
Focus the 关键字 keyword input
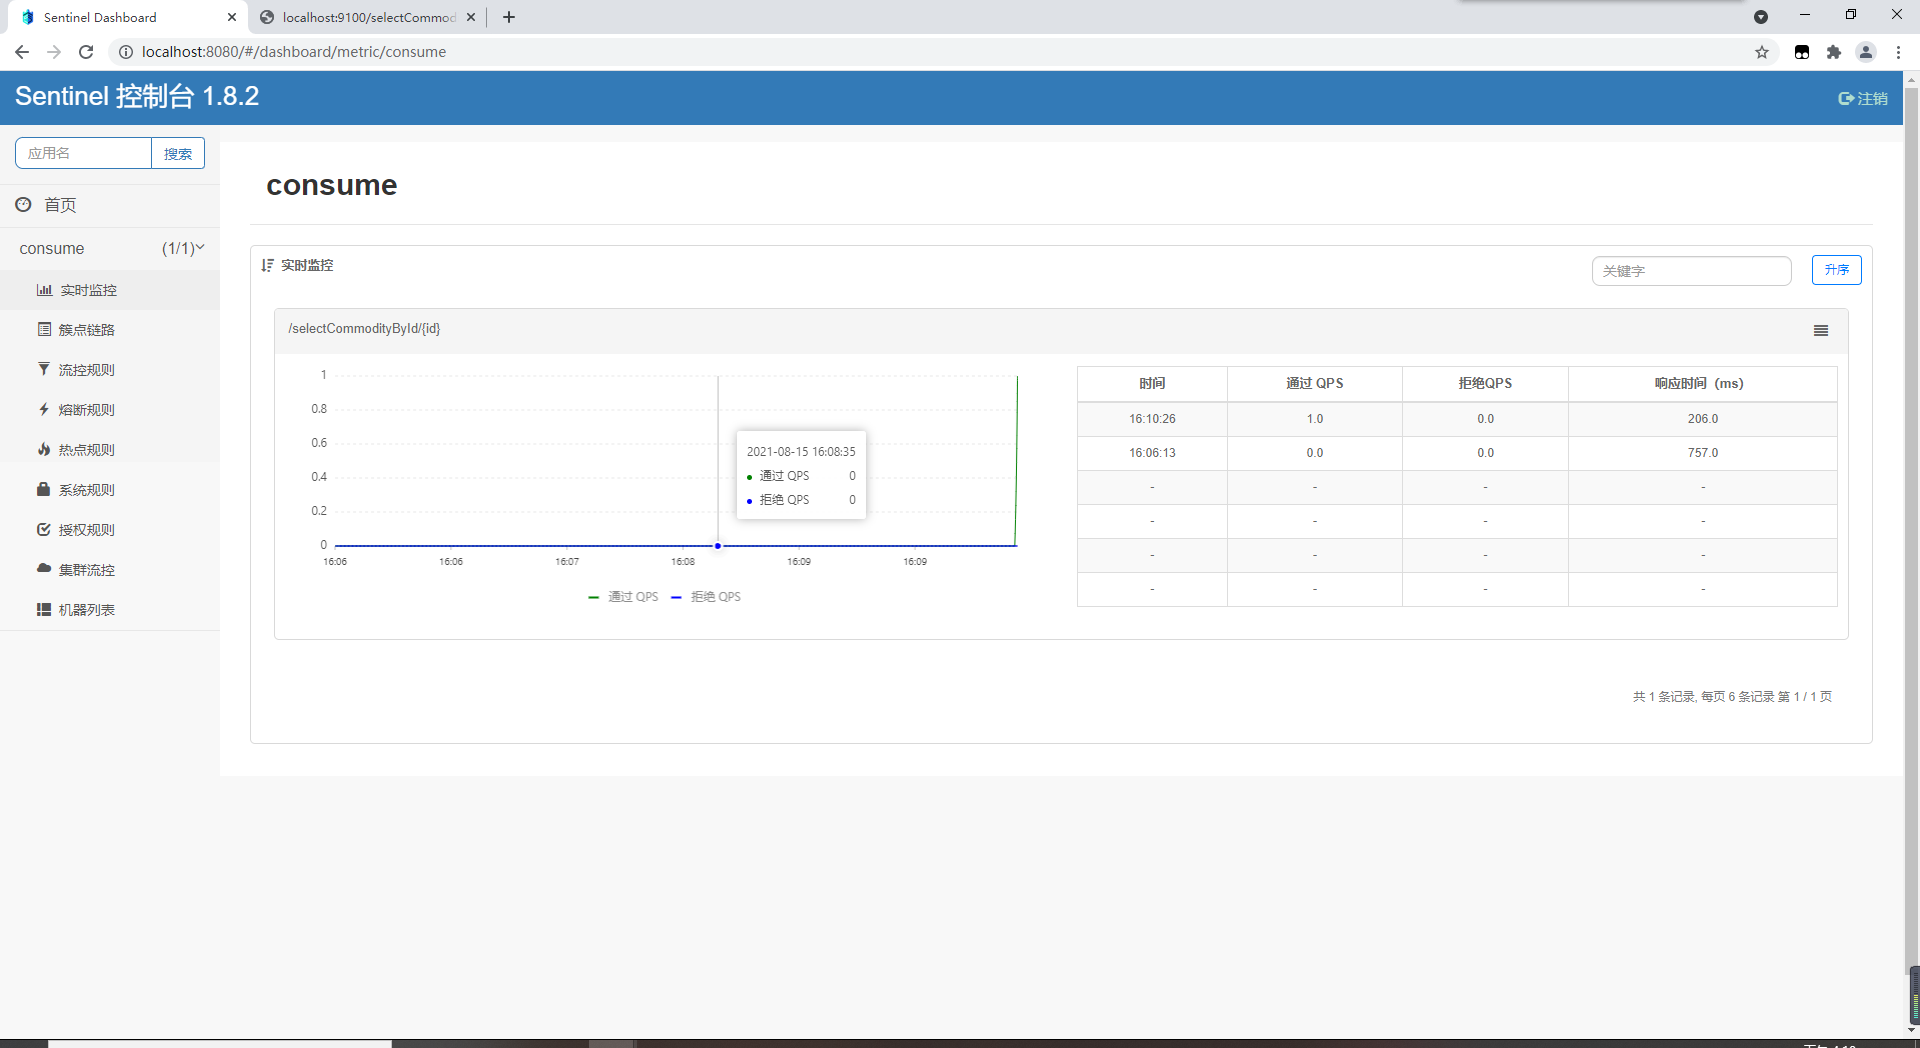[1691, 271]
